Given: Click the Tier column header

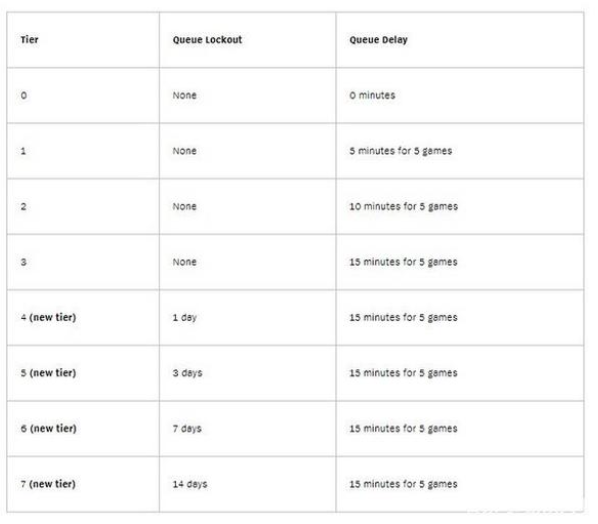Looking at the screenshot, I should tap(83, 40).
